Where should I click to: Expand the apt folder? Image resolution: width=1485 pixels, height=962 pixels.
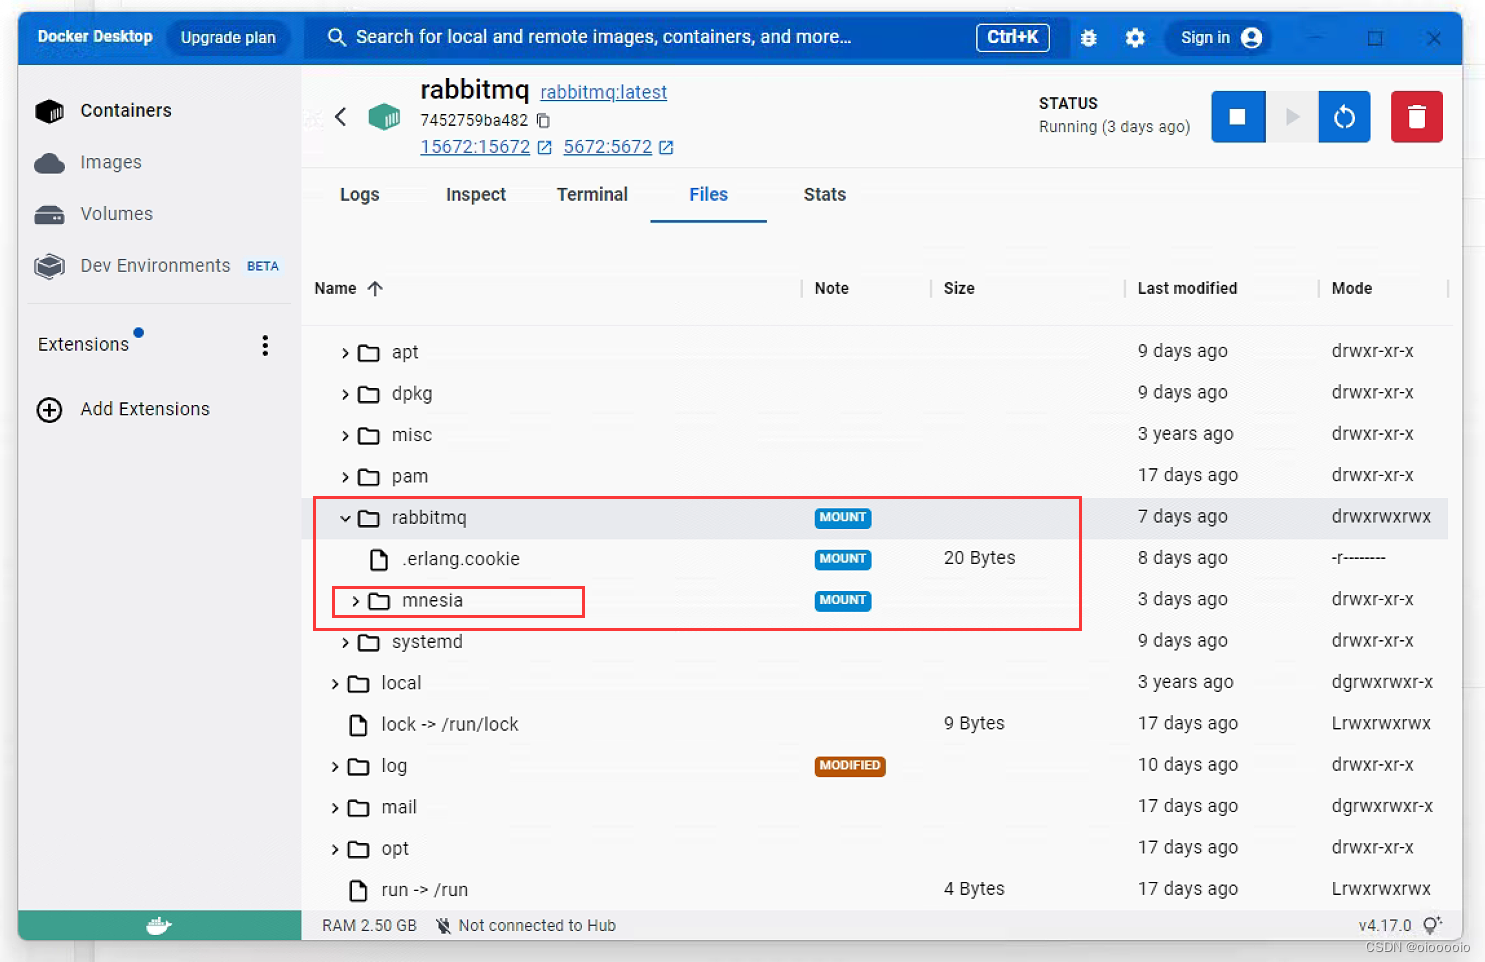(x=343, y=352)
